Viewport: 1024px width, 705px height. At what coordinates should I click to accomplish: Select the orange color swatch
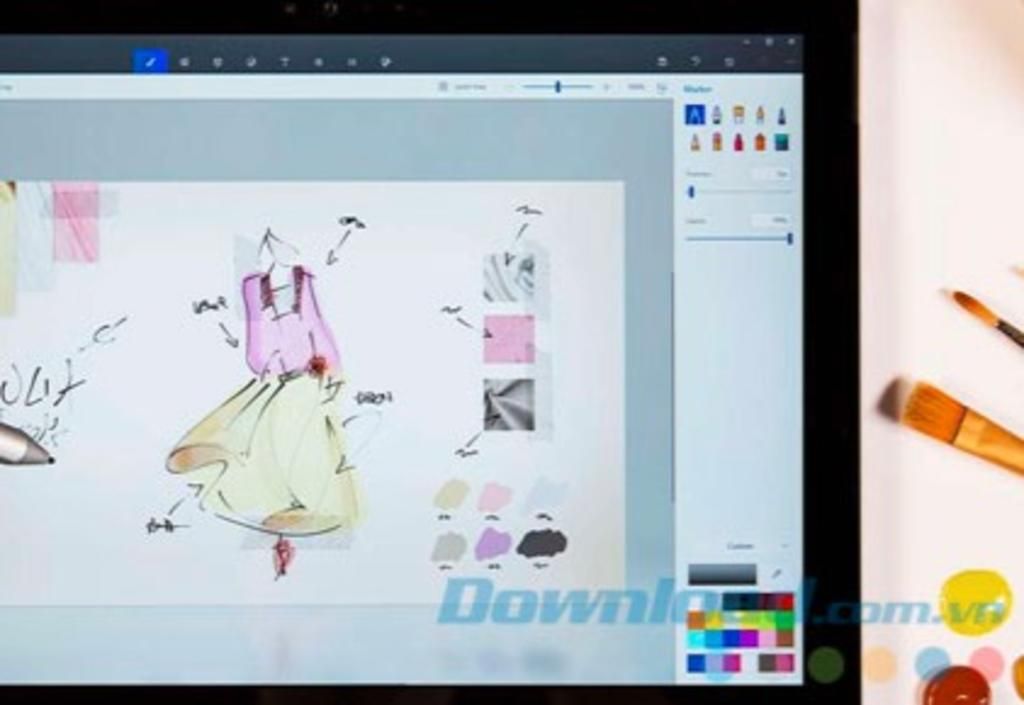(x=696, y=620)
